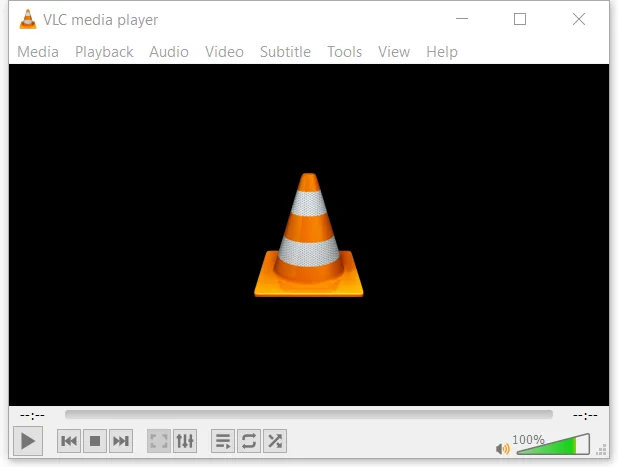Click the remaining time label at right
The width and height of the screenshot is (618, 467).
pos(585,415)
